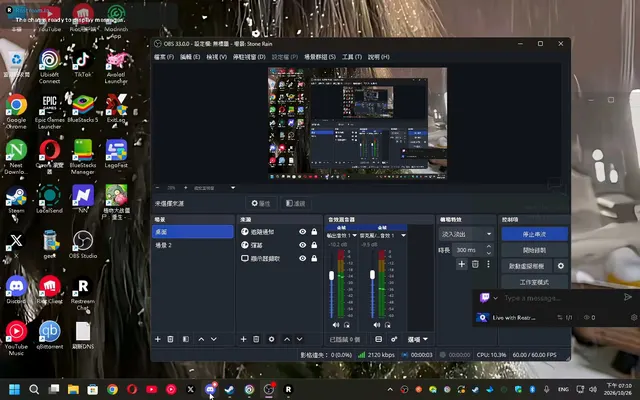Toggle monitoring on desktop audio channel
Image resolution: width=640 pixels, height=400 pixels.
(x=347, y=325)
